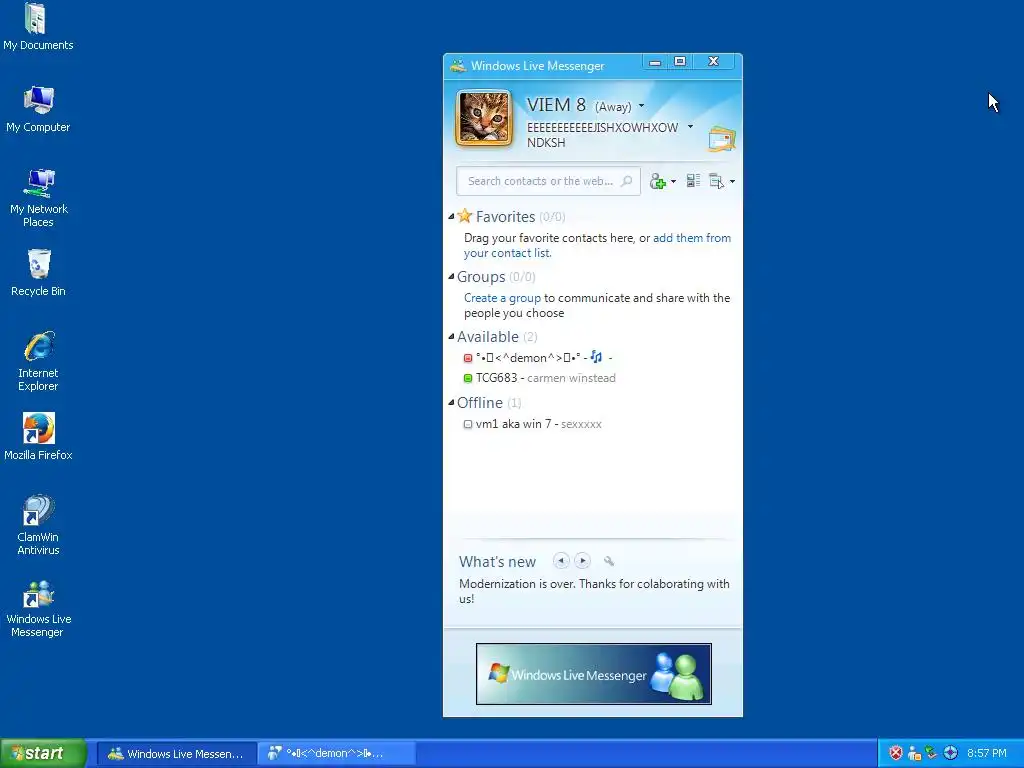The height and width of the screenshot is (768, 1024).
Task: Open the show menu dropdown arrow
Action: [732, 182]
